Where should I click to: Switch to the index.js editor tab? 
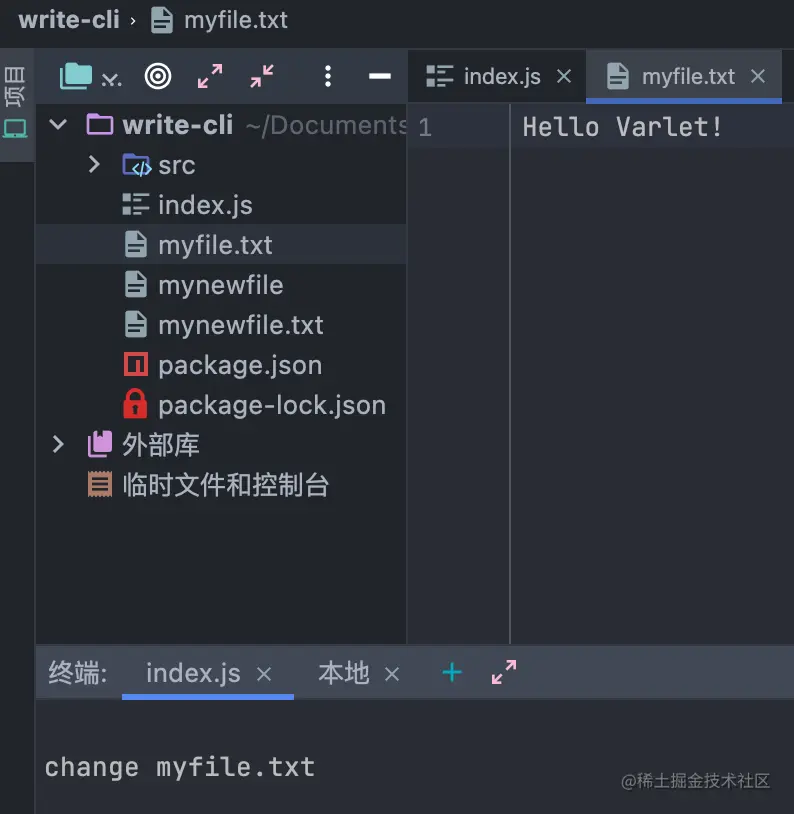coord(501,77)
